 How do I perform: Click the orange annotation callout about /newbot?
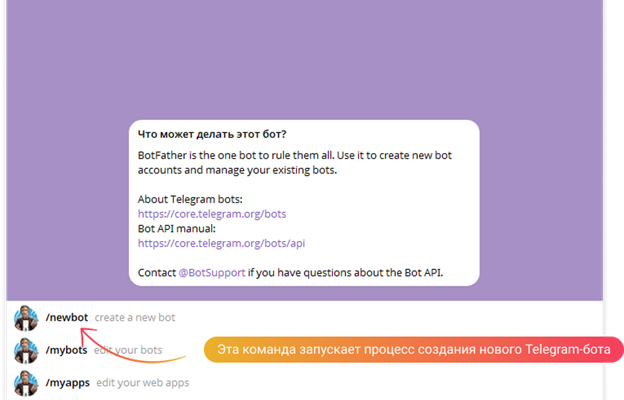click(x=413, y=350)
